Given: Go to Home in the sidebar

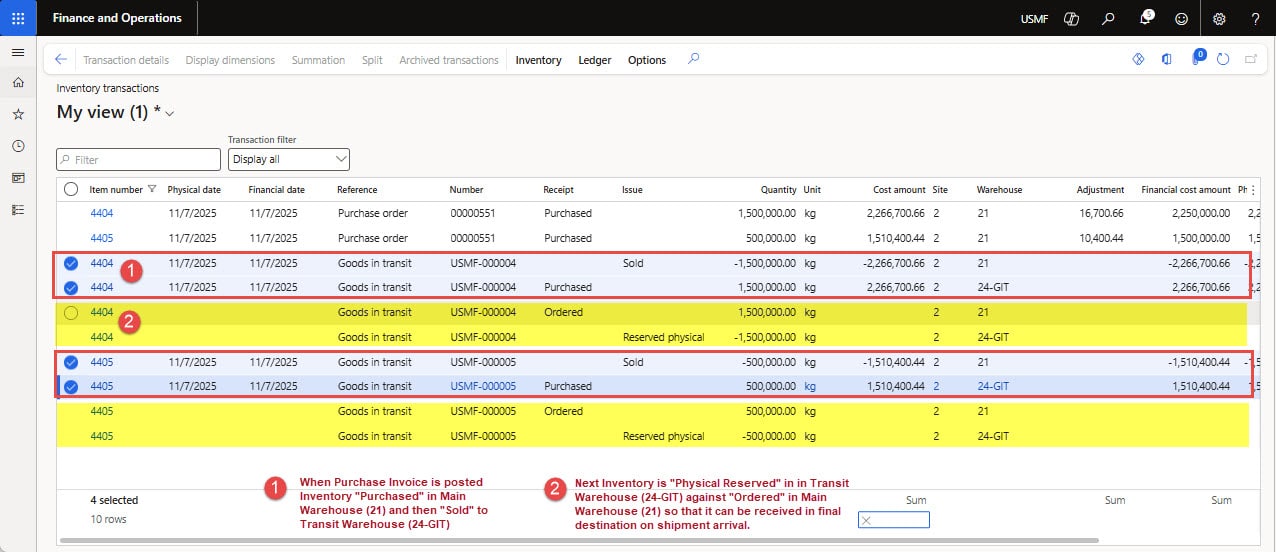Looking at the screenshot, I should (x=18, y=83).
